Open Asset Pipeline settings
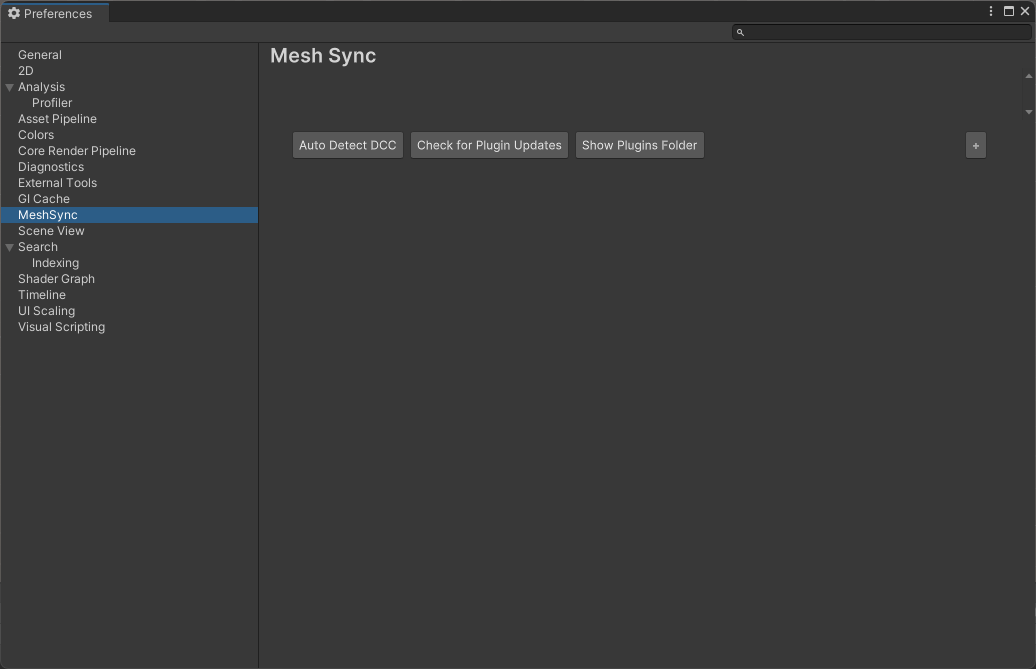This screenshot has height=669, width=1036. 129,119
